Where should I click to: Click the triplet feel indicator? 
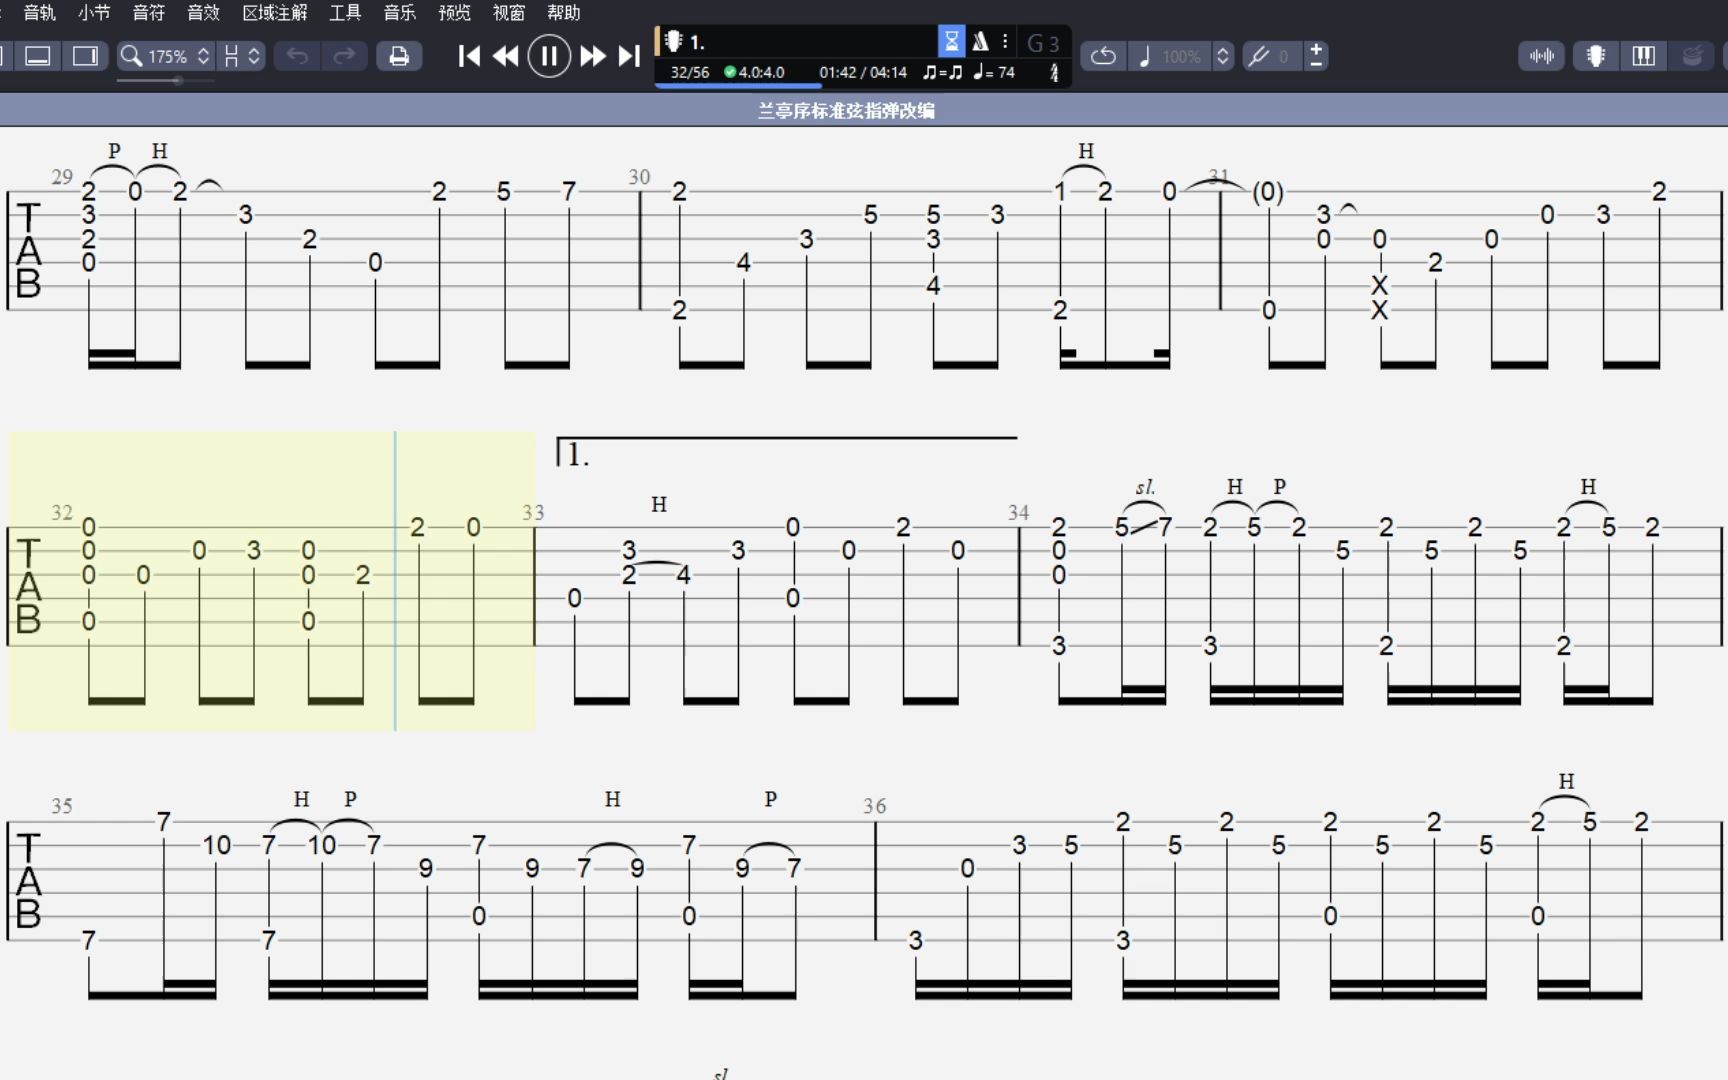[x=942, y=72]
